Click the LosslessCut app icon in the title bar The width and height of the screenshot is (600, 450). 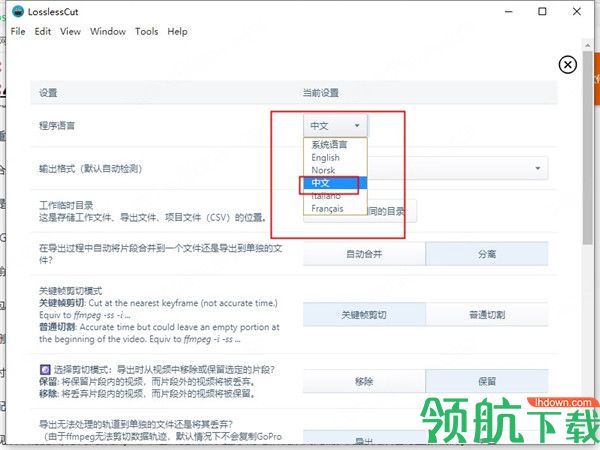click(18, 11)
